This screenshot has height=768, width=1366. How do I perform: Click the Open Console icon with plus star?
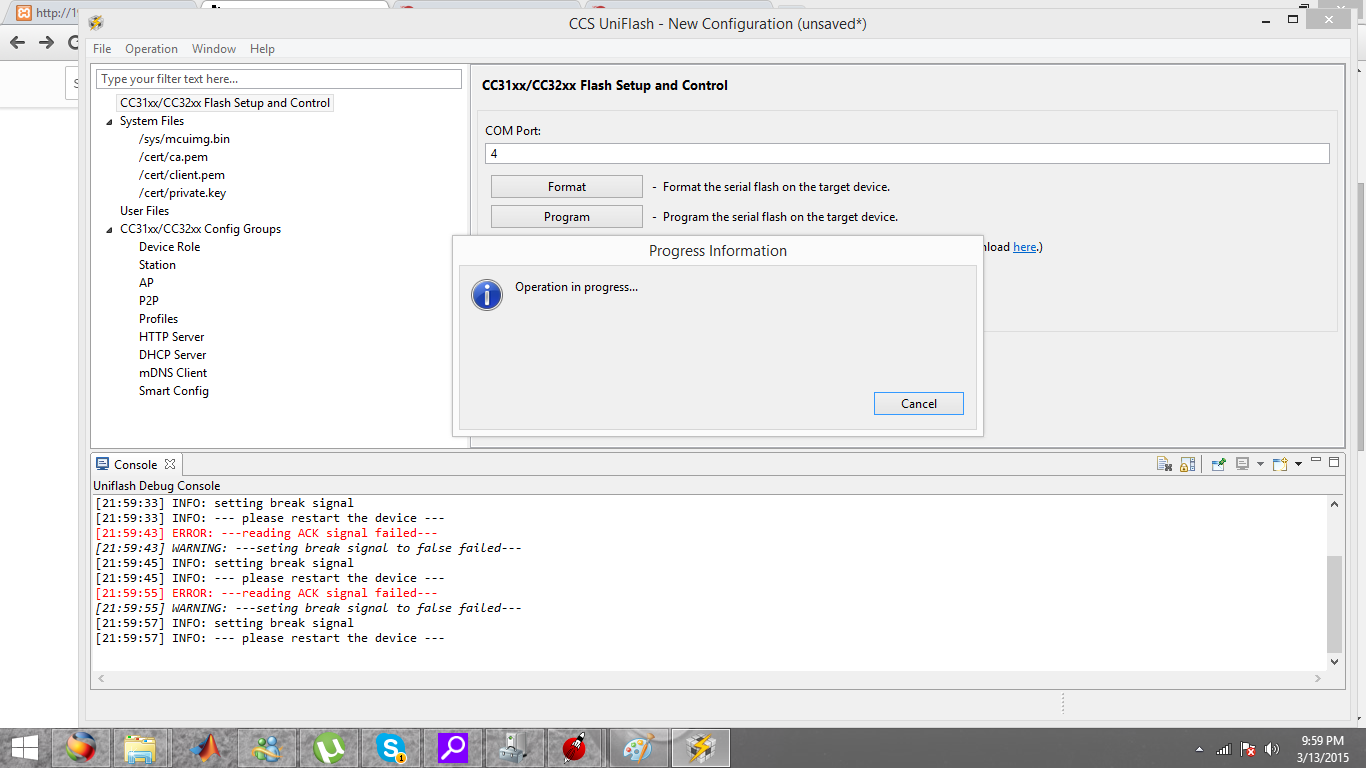pyautogui.click(x=1280, y=464)
